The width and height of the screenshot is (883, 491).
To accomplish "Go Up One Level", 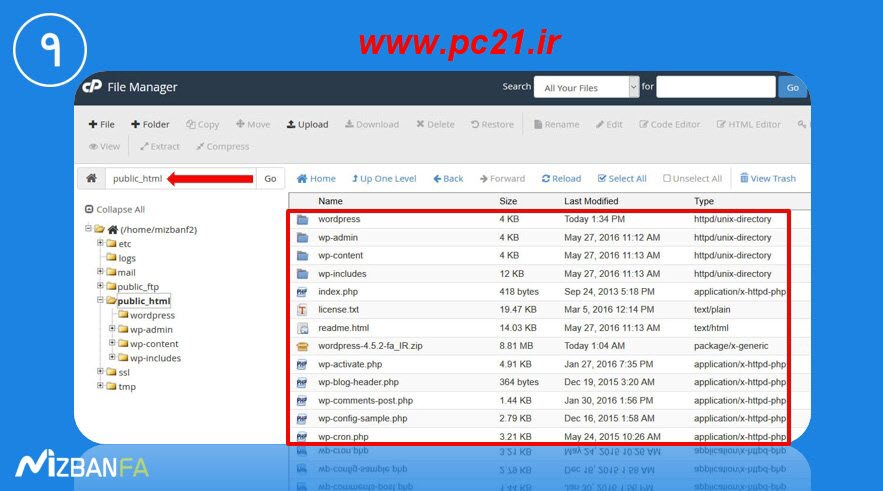I will click(384, 178).
